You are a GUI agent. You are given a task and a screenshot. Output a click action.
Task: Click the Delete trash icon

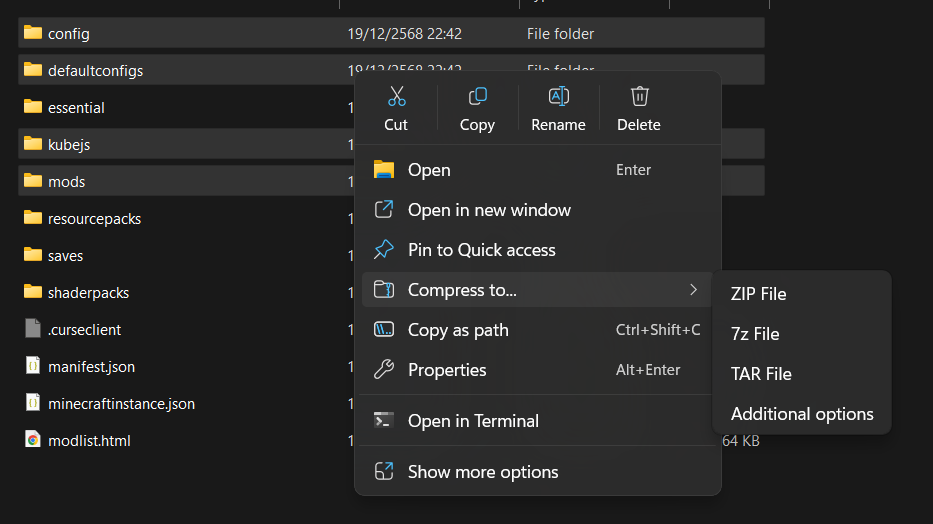(639, 97)
